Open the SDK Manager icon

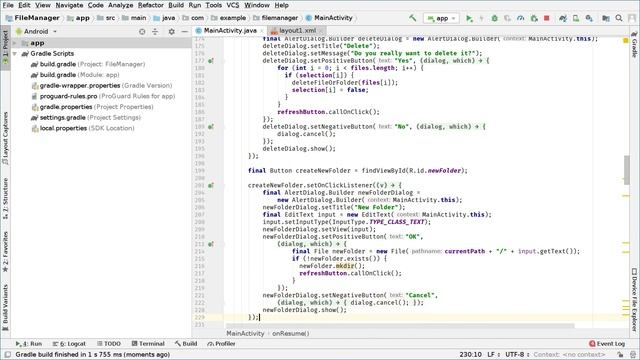point(589,18)
